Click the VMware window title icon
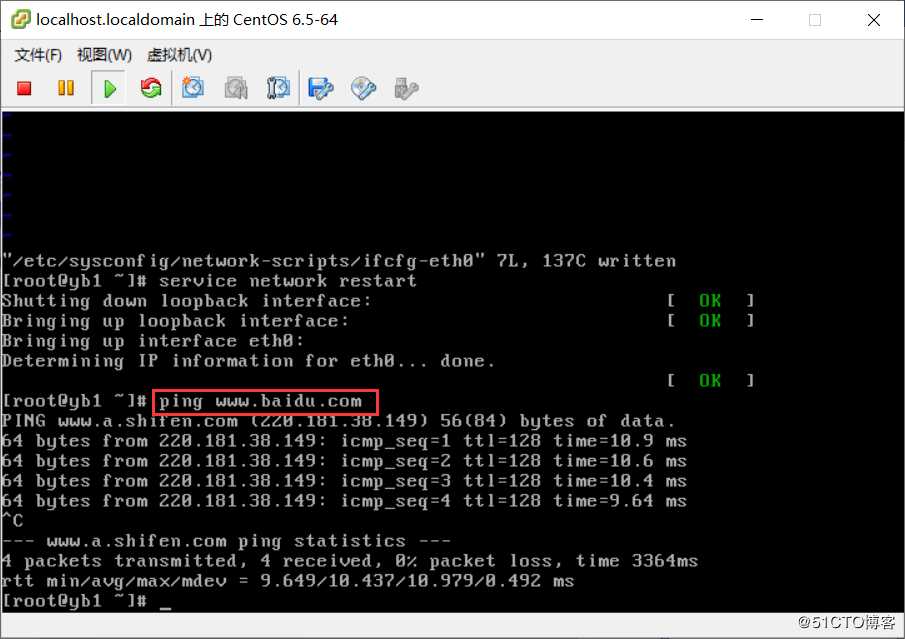The height and width of the screenshot is (639, 905). tap(21, 20)
